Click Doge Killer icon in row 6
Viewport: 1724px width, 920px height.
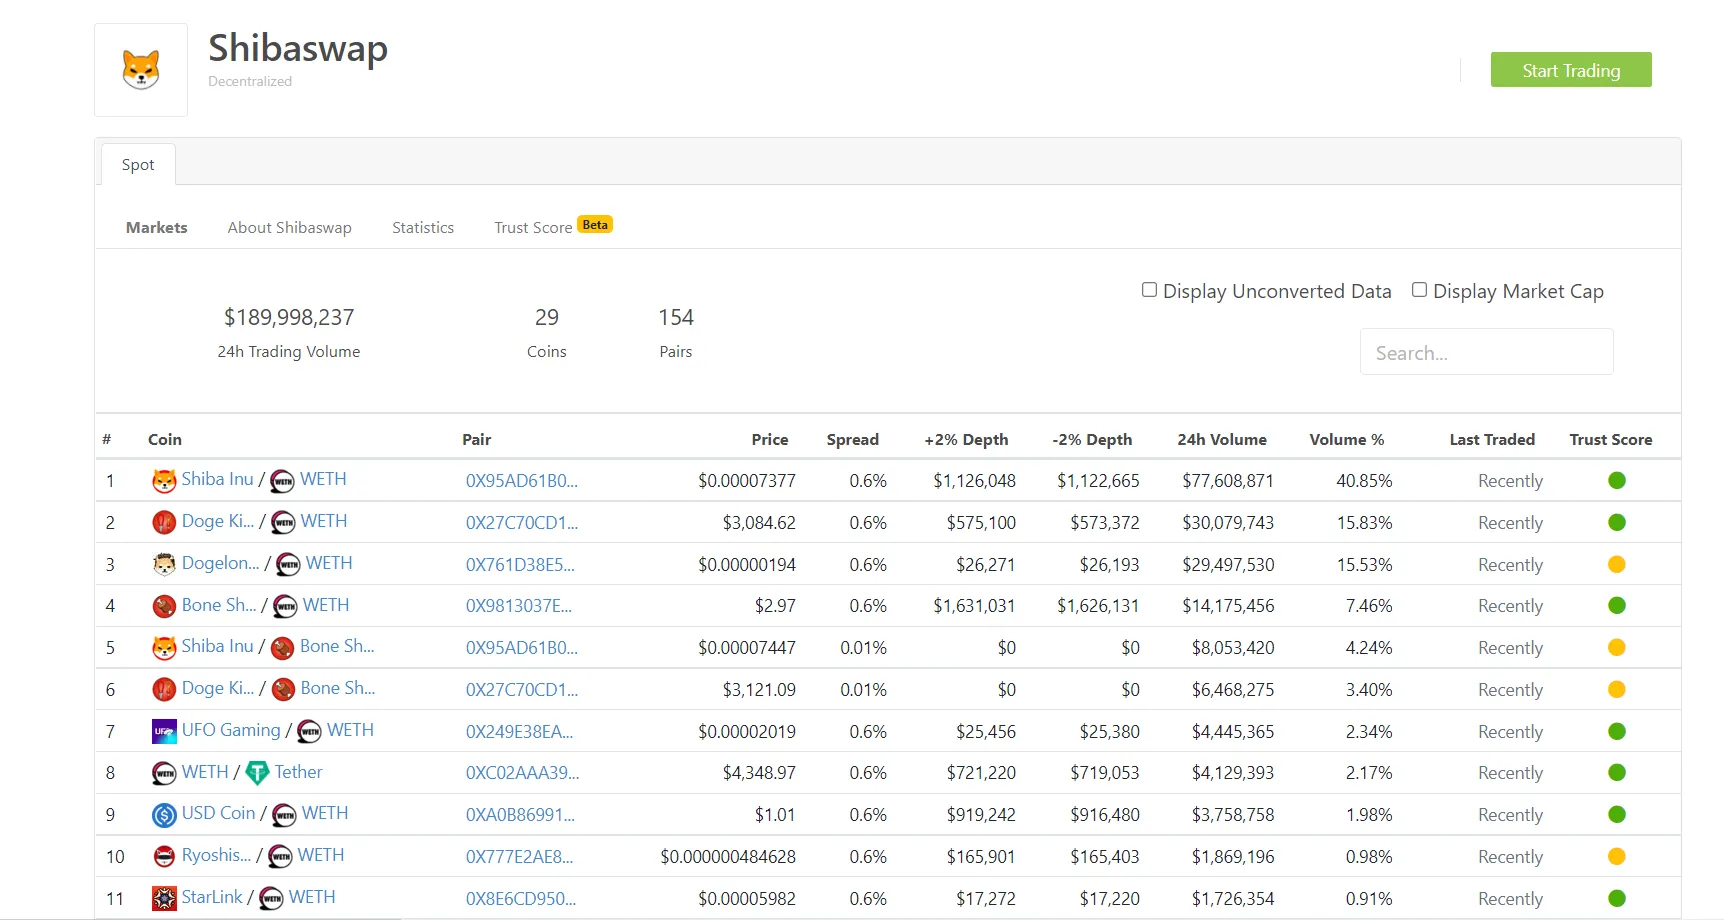pyautogui.click(x=164, y=690)
